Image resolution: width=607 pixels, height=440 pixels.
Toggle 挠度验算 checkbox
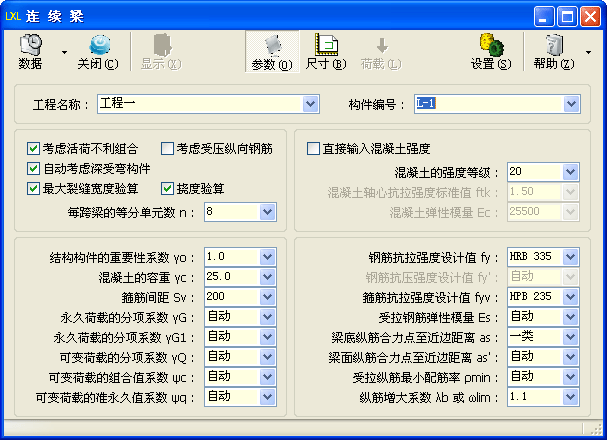point(167,188)
